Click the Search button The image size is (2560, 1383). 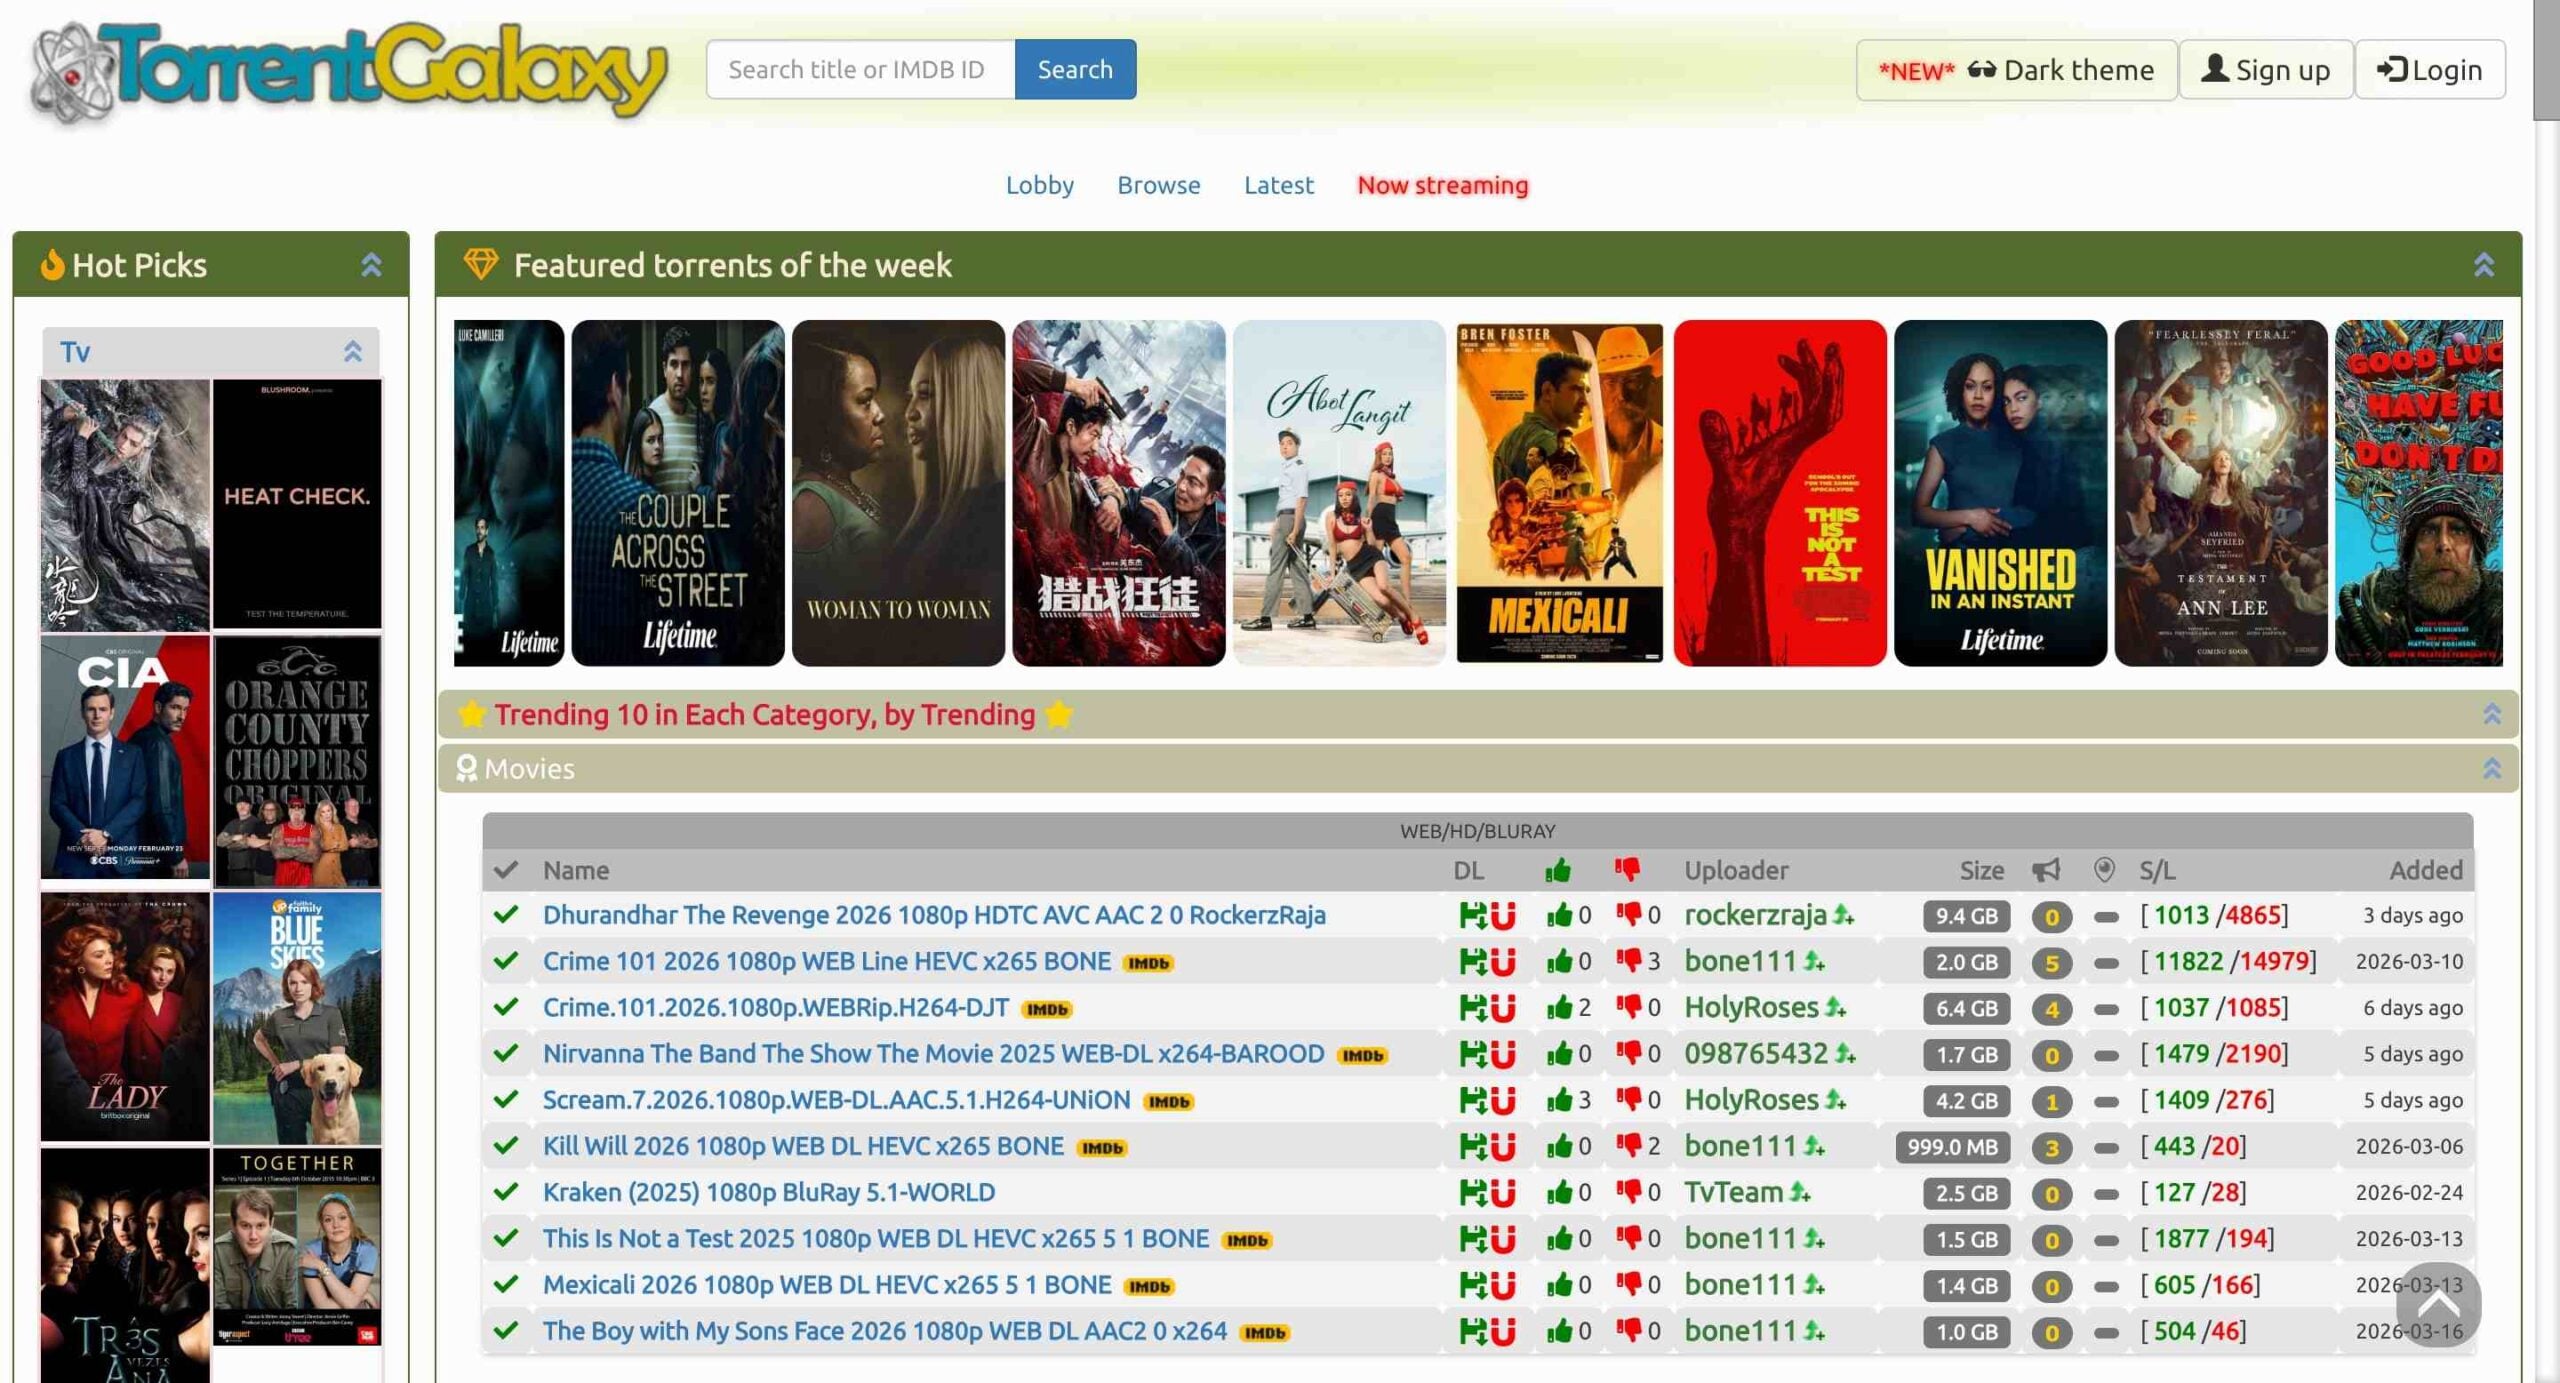[x=1075, y=69]
